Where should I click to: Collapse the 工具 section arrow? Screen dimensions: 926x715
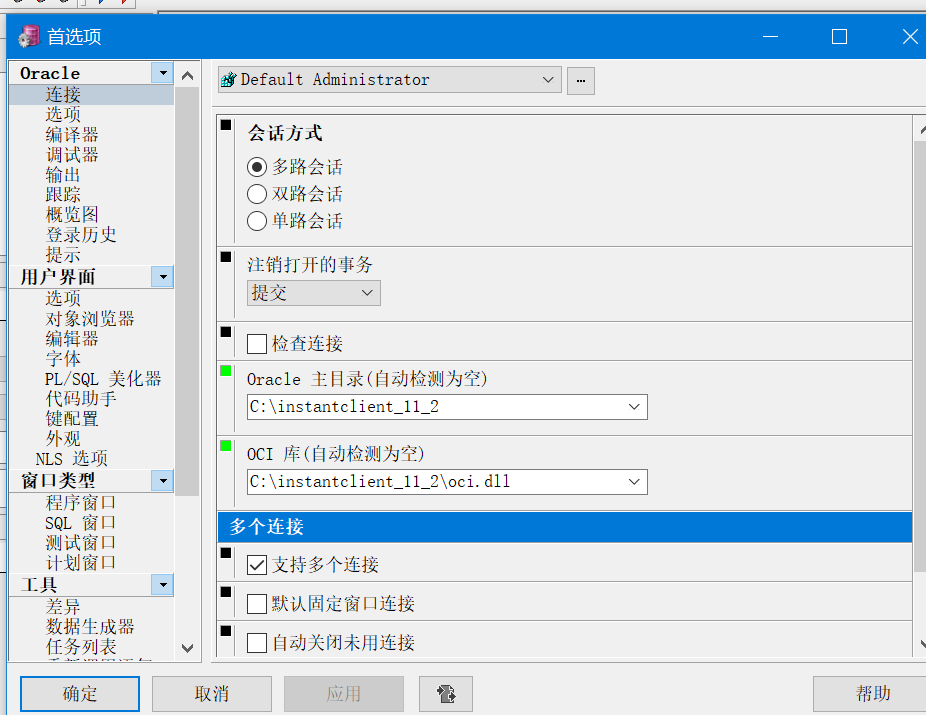[162, 585]
